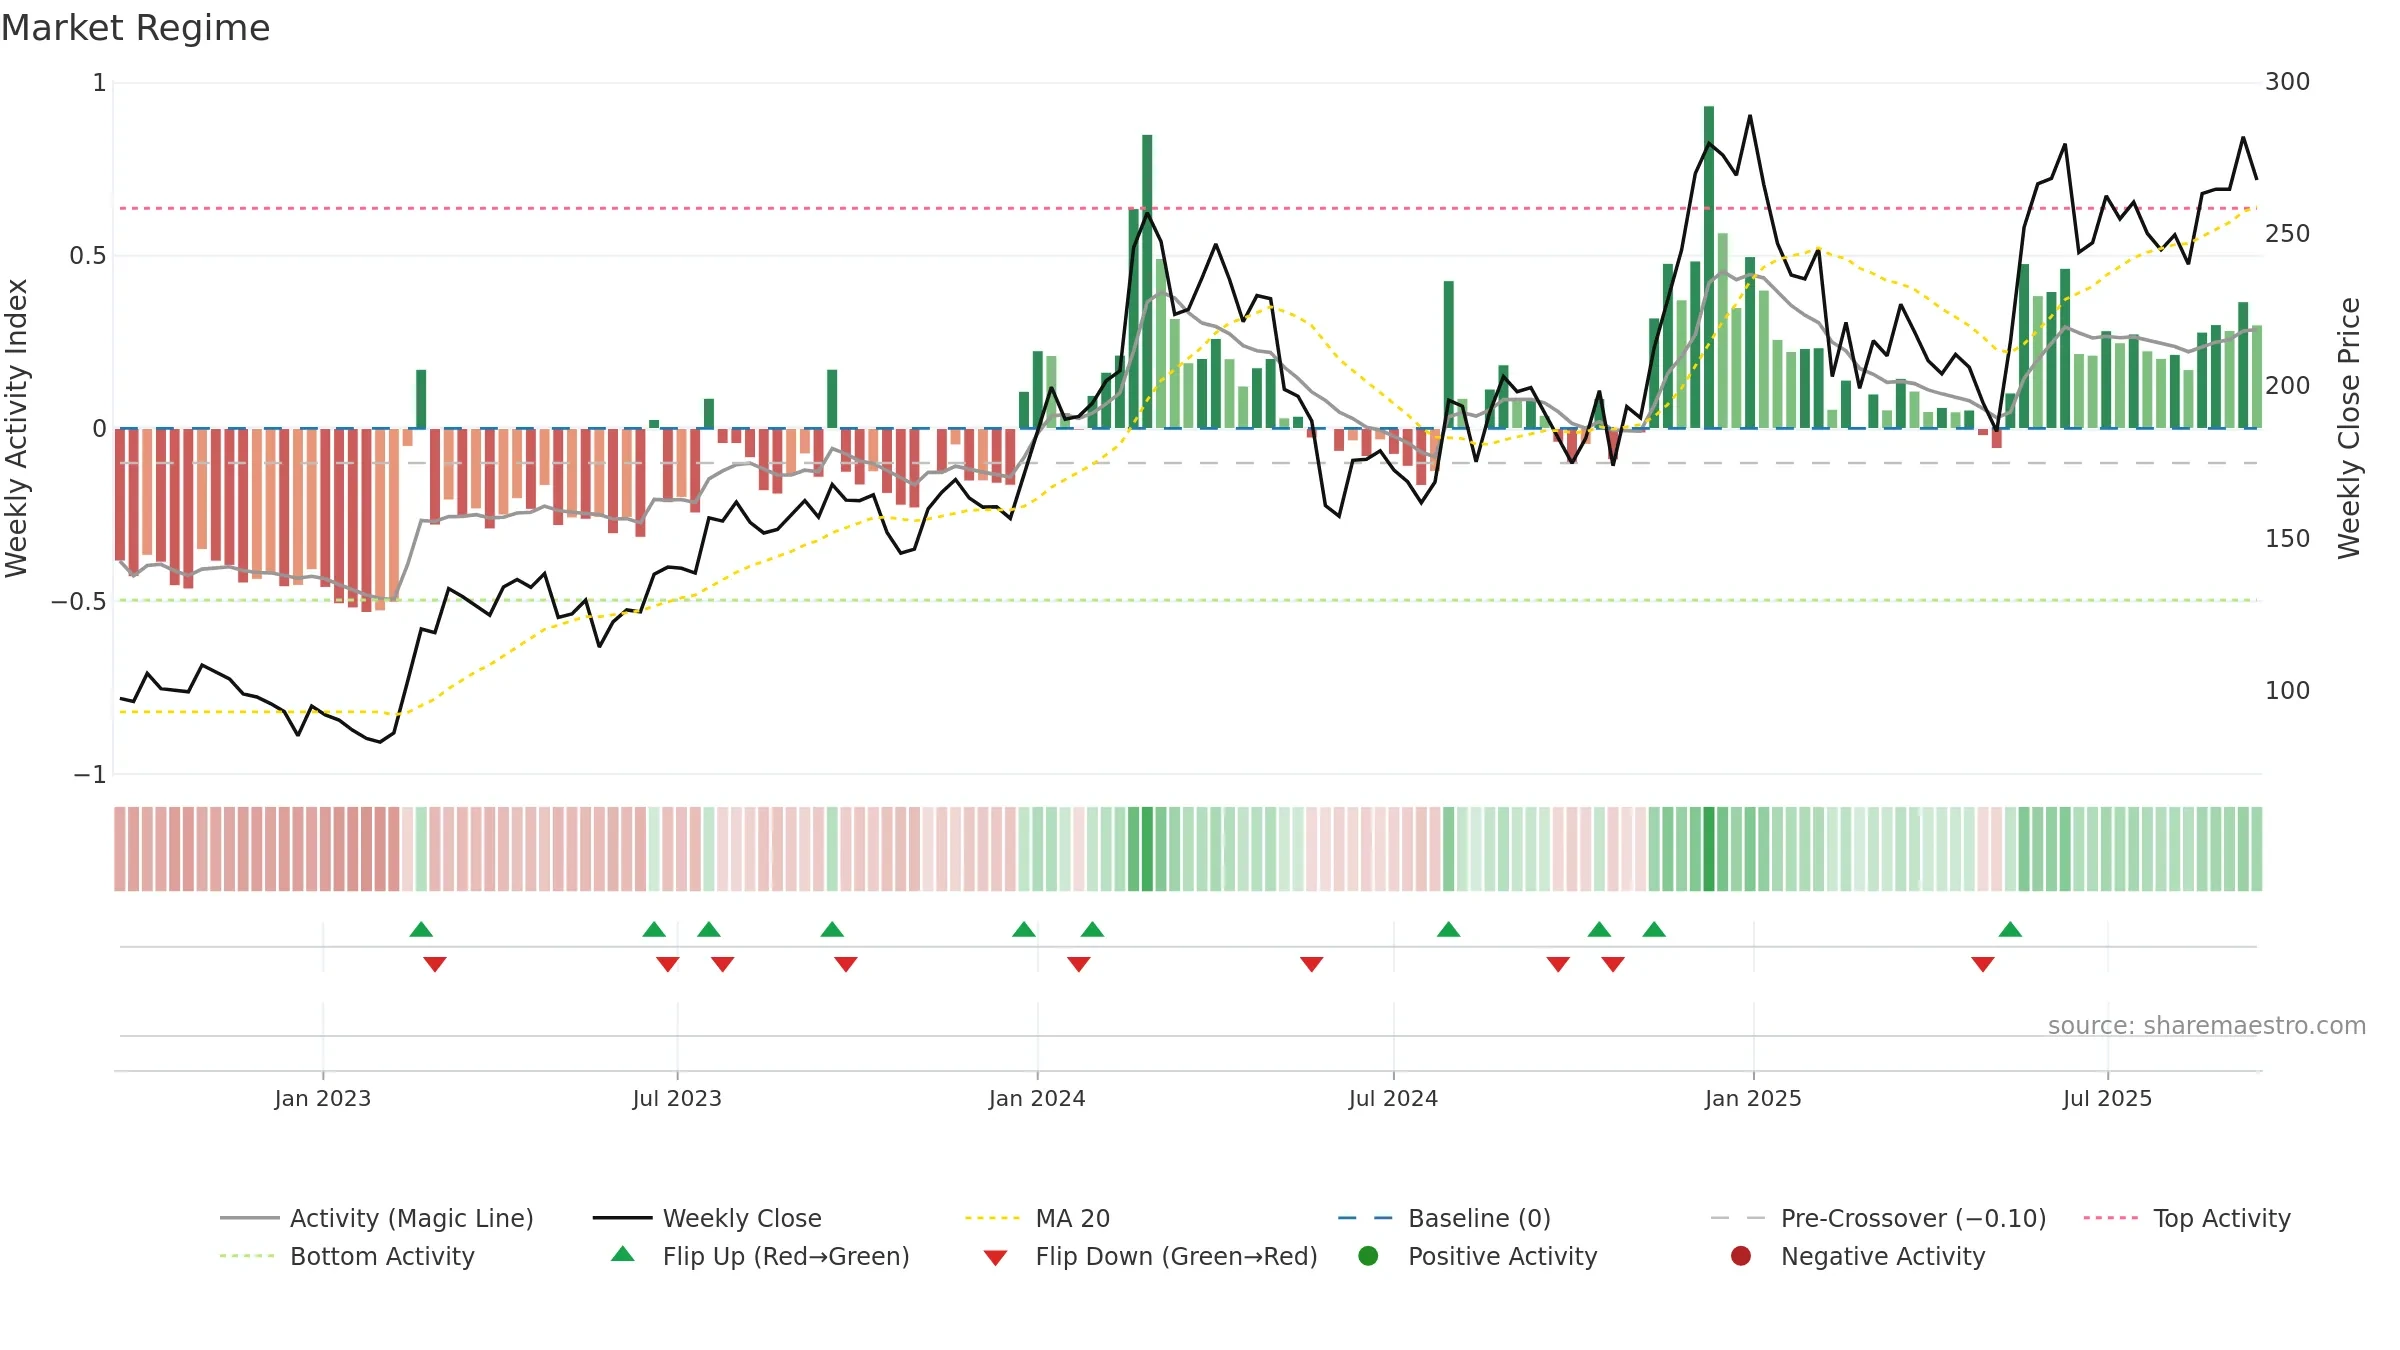Toggle the Activity (Magic Line) legend entry
This screenshot has height=1350, width=2400.
pyautogui.click(x=377, y=1218)
